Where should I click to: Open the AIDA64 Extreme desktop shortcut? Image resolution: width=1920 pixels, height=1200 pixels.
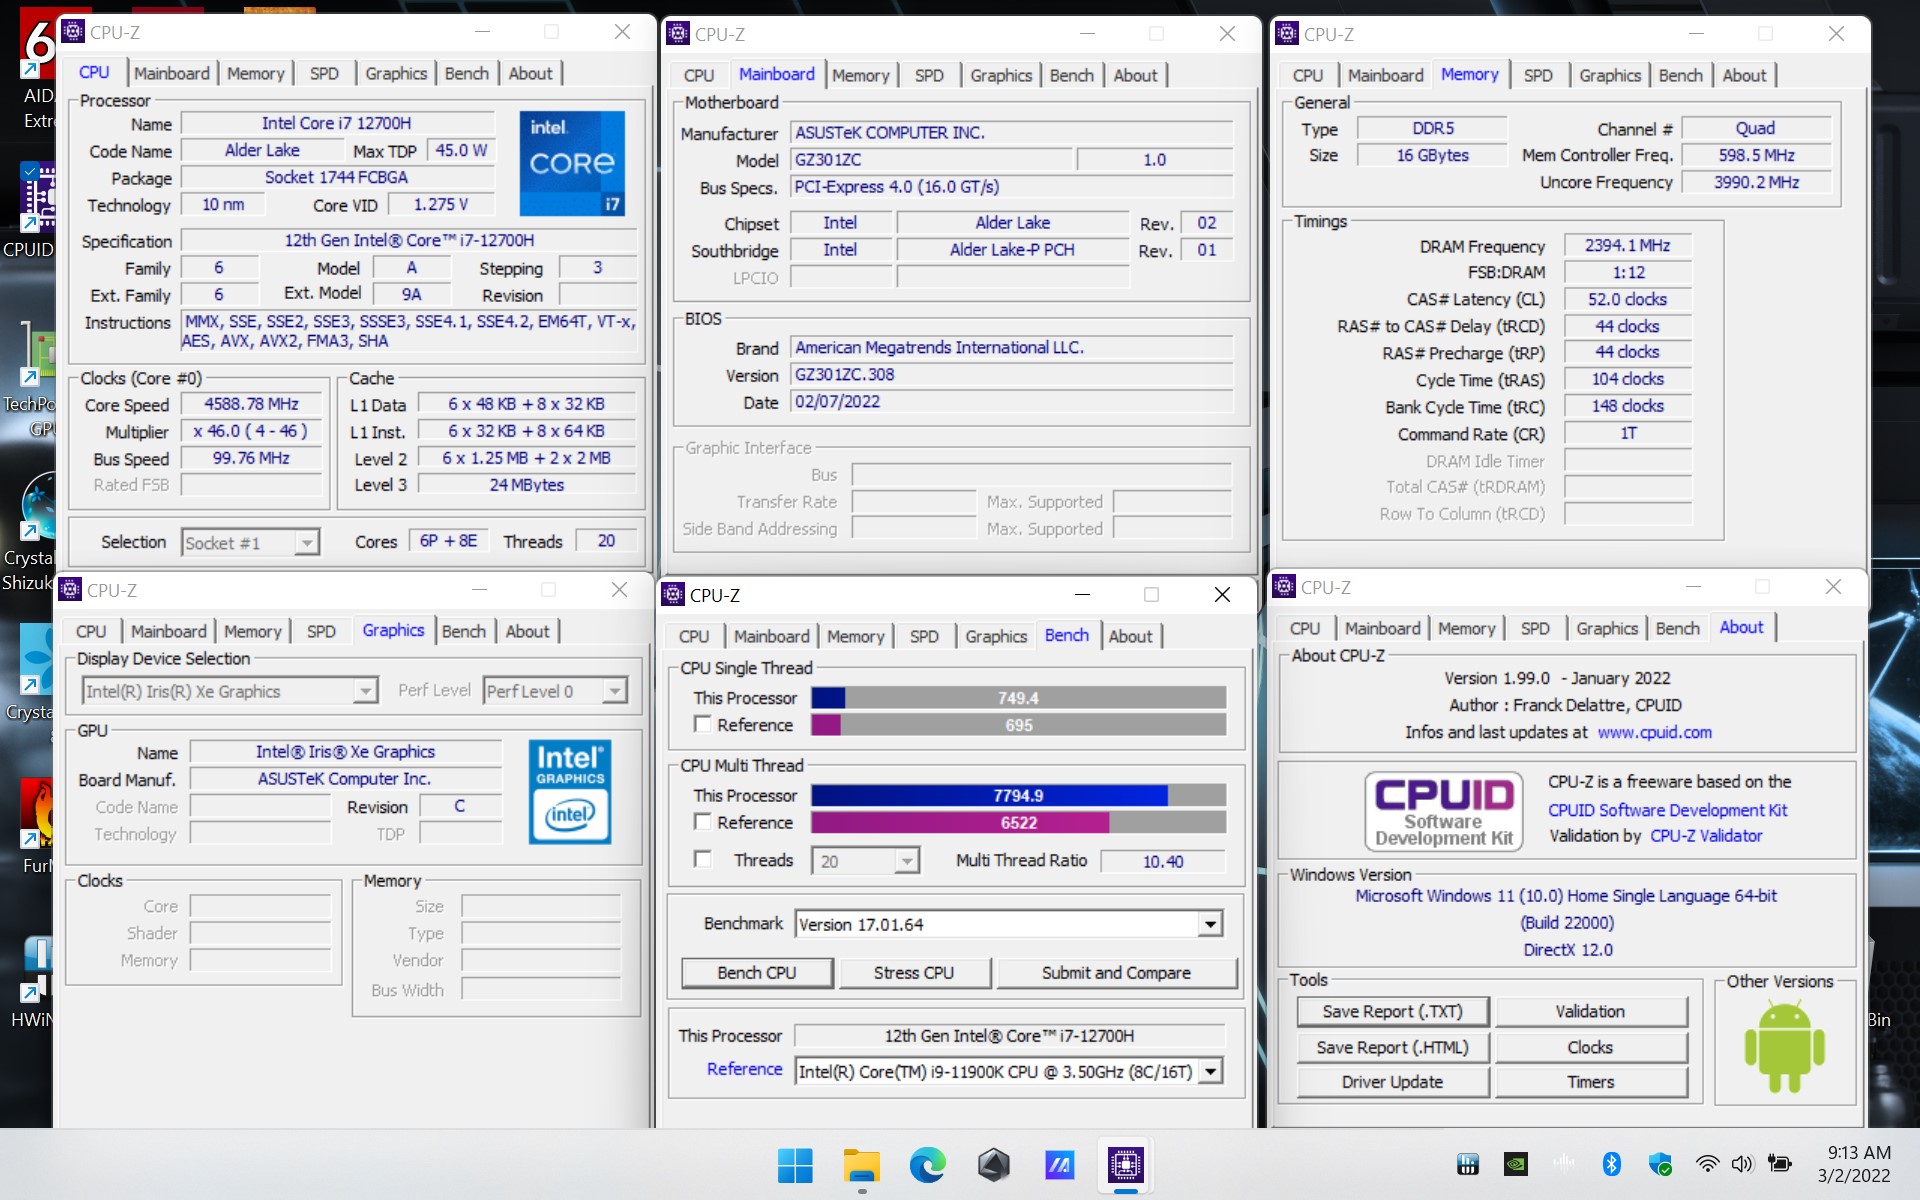(x=37, y=70)
